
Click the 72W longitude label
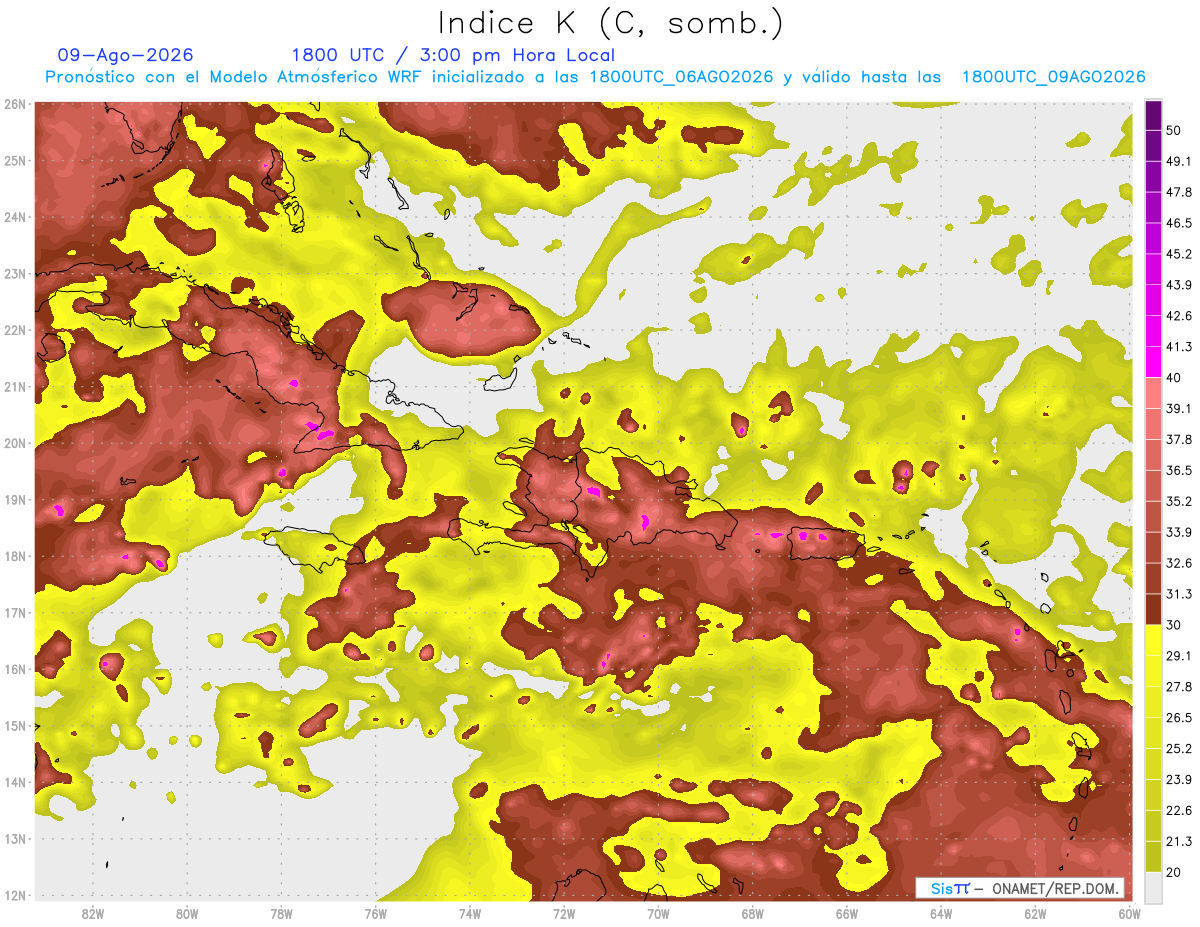pos(564,914)
